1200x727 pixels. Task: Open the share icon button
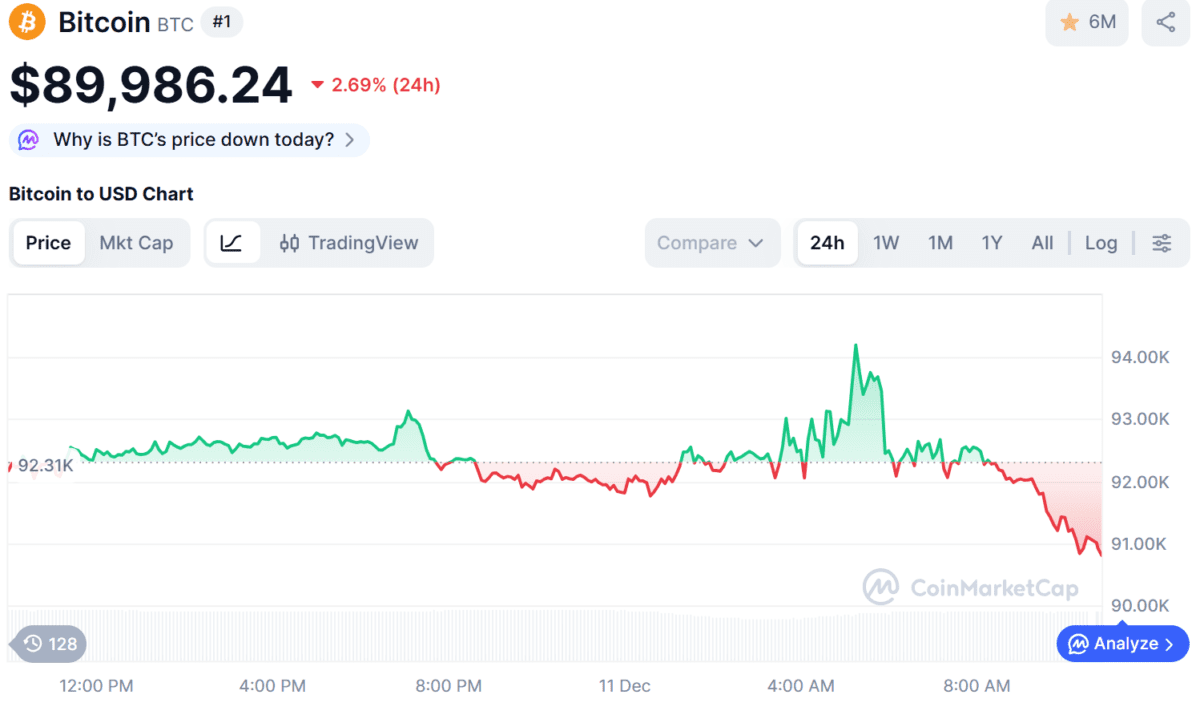click(1165, 22)
